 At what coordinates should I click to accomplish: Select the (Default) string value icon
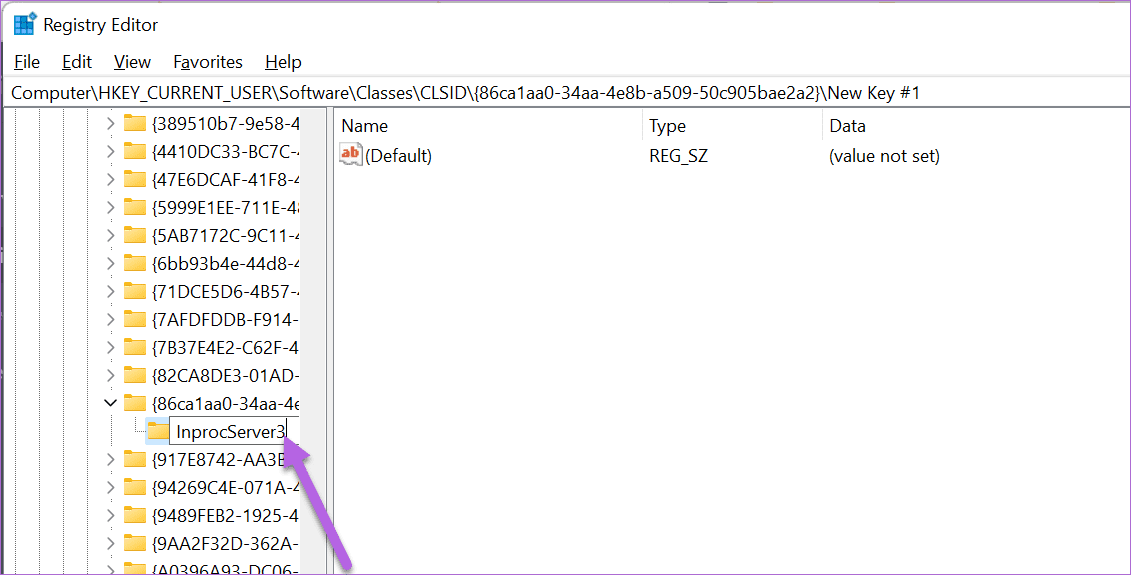coord(351,154)
